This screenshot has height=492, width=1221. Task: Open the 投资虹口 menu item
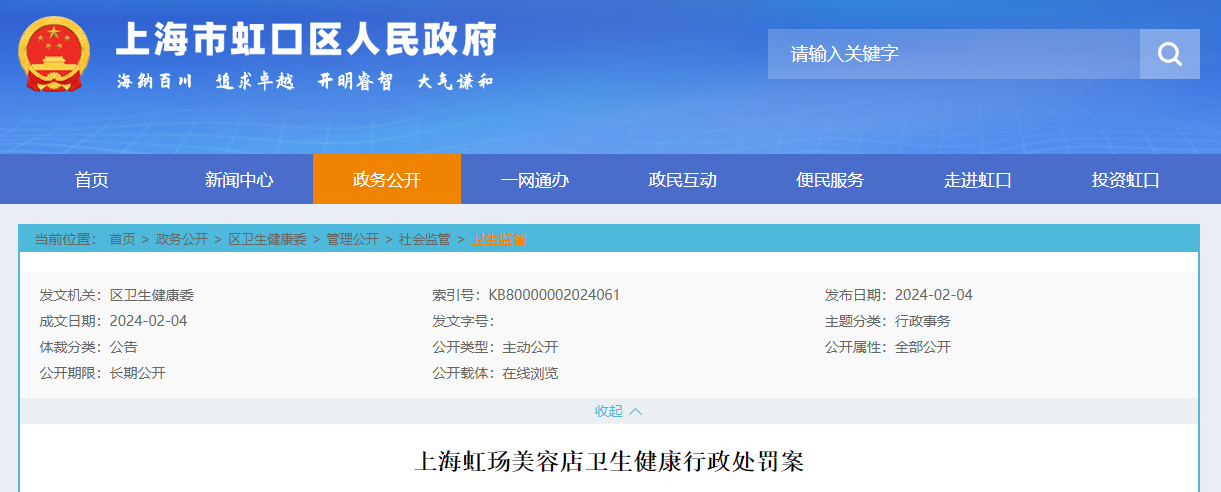pyautogui.click(x=1126, y=180)
